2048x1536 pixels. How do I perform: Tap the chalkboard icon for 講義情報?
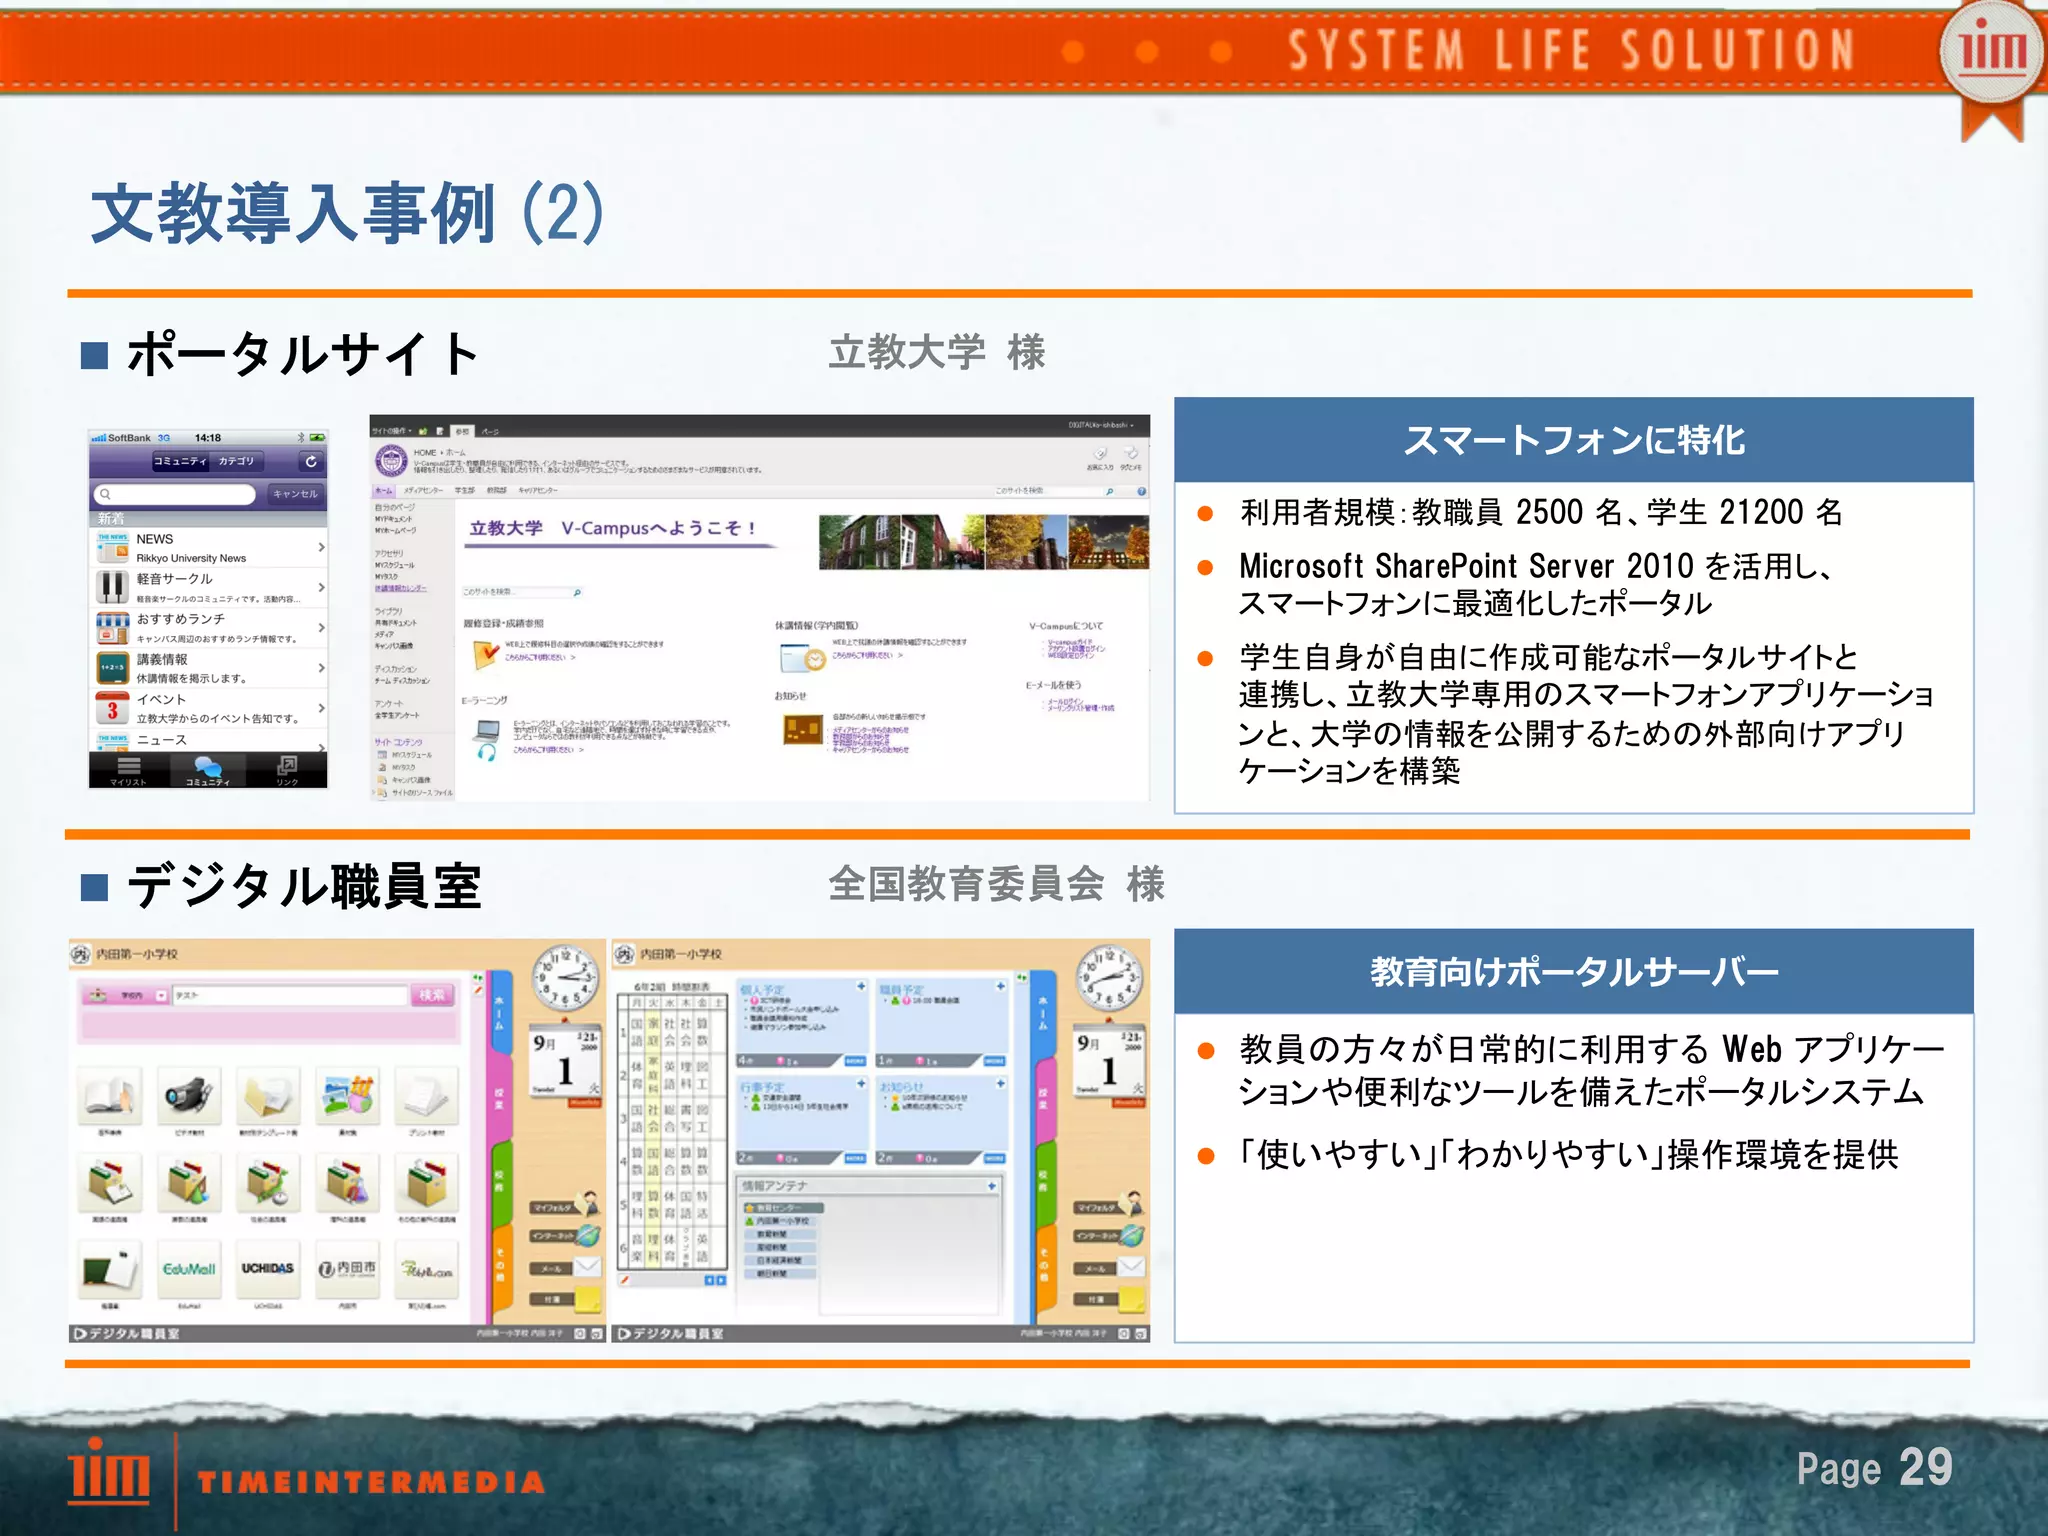tap(113, 667)
